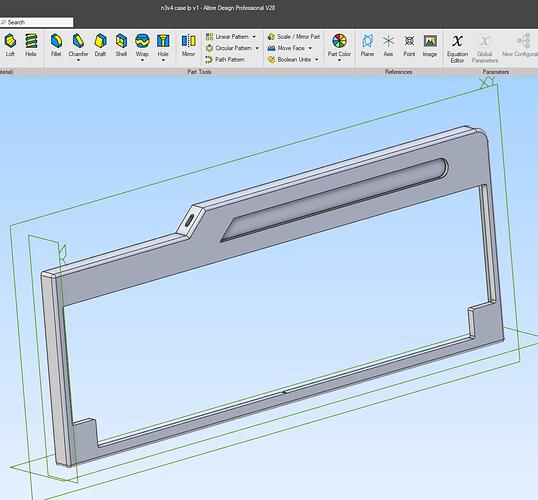Click the References group label
Screen dimensions: 538x500
pos(398,72)
